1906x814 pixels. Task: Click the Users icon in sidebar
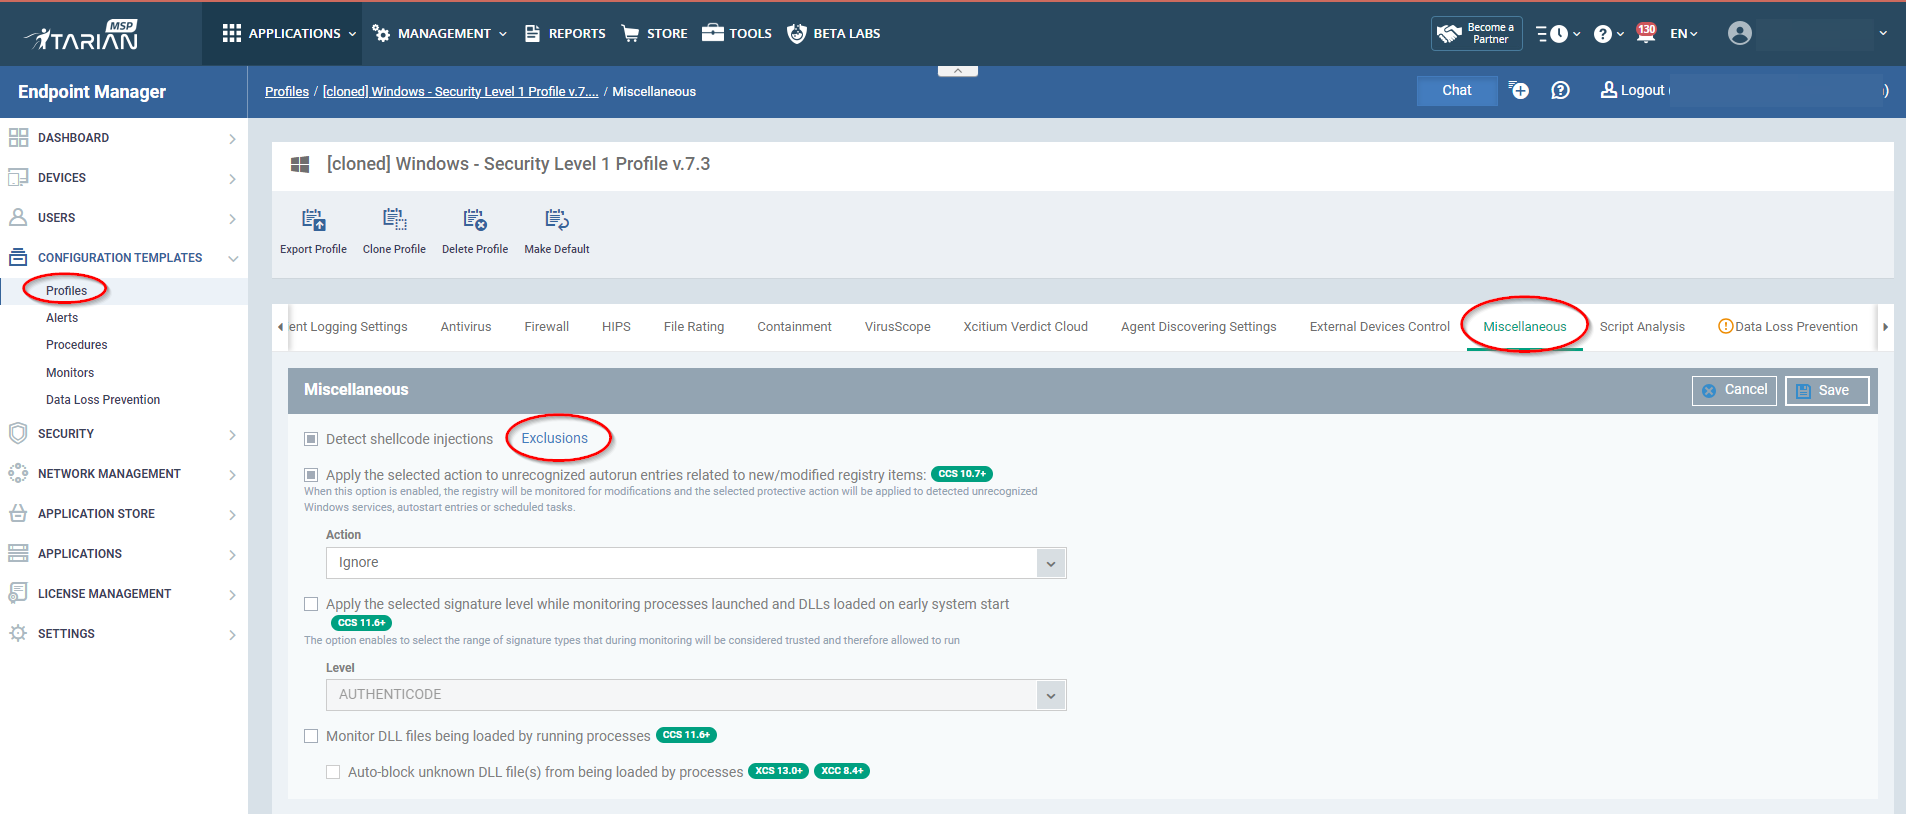18,217
